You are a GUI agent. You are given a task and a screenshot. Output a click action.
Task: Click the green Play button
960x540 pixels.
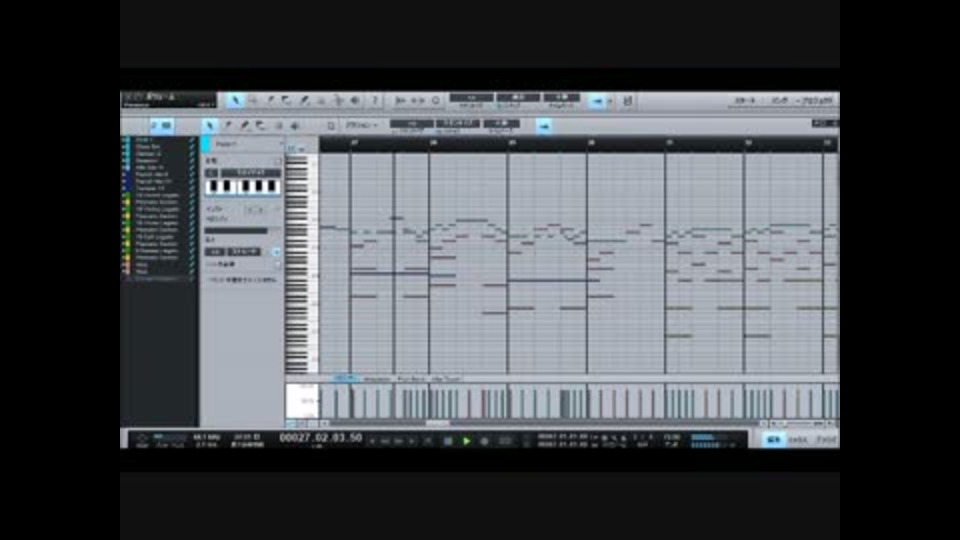467,441
